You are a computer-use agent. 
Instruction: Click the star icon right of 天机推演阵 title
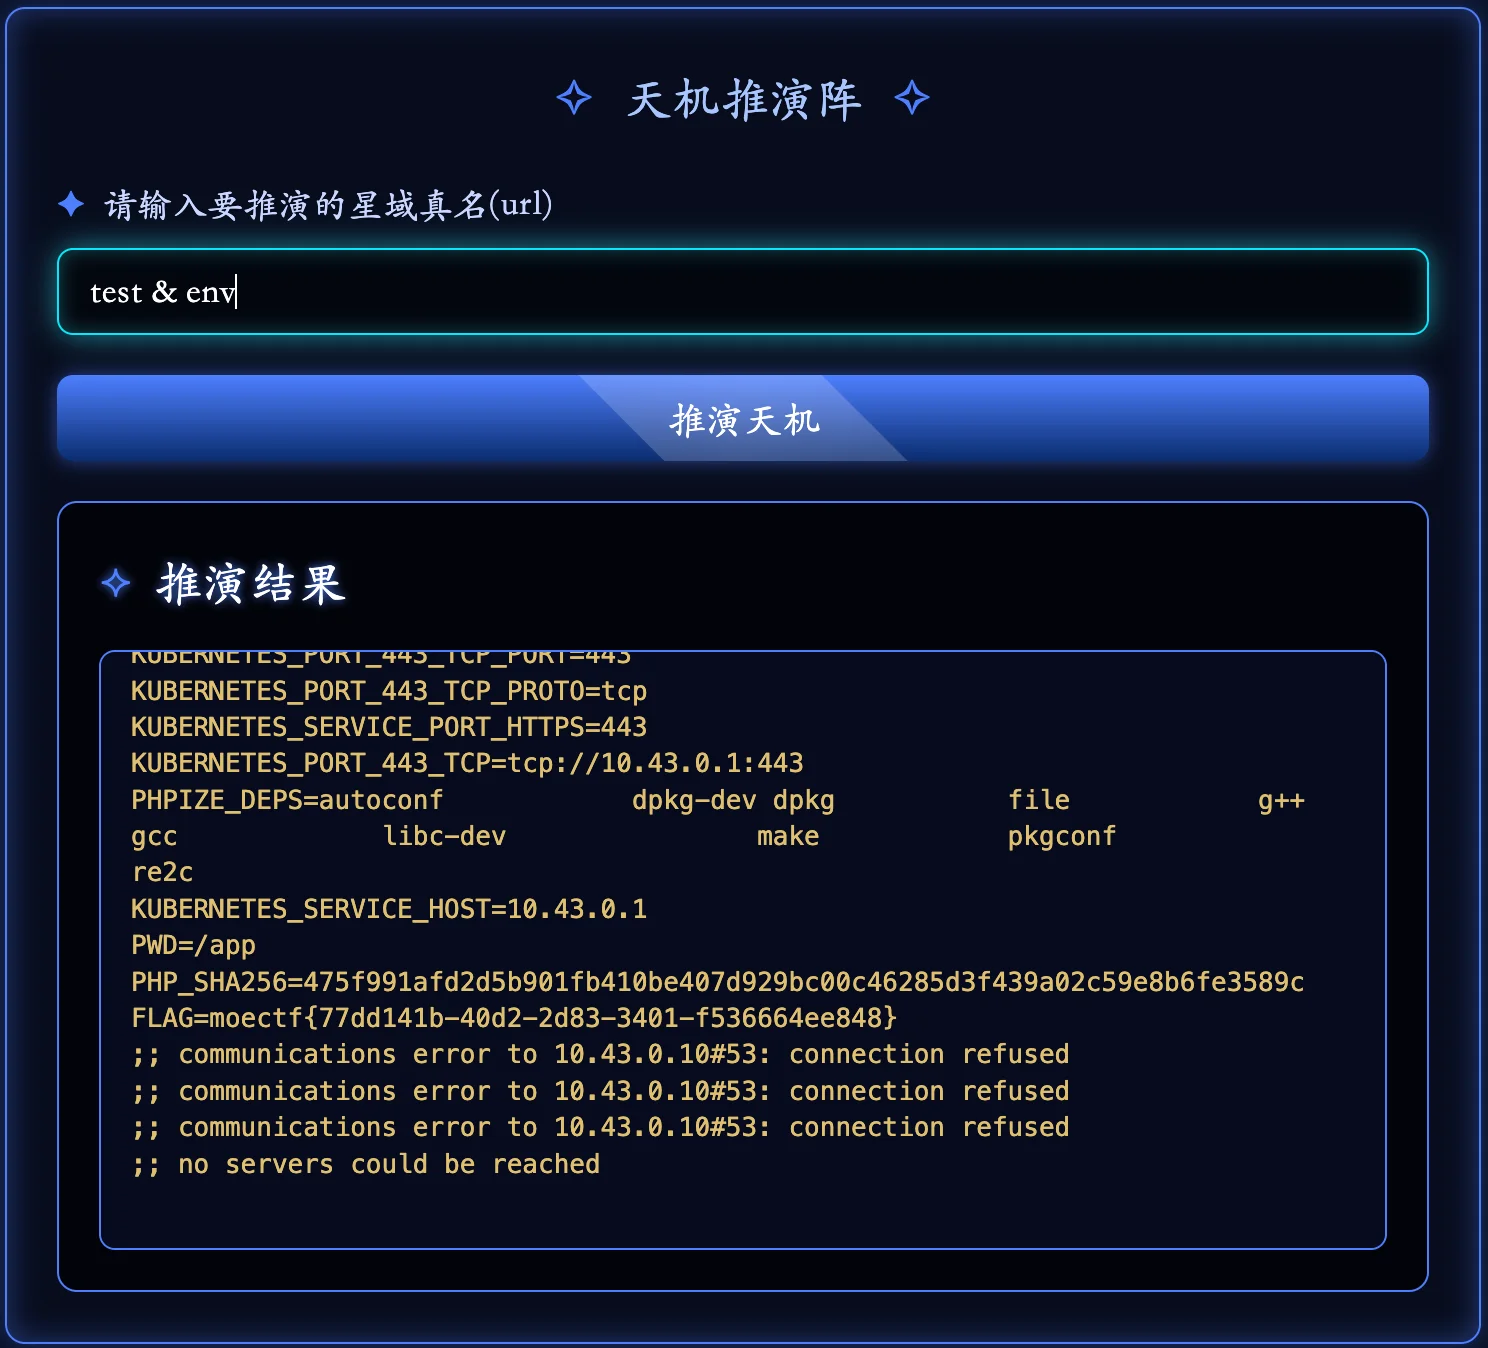911,99
